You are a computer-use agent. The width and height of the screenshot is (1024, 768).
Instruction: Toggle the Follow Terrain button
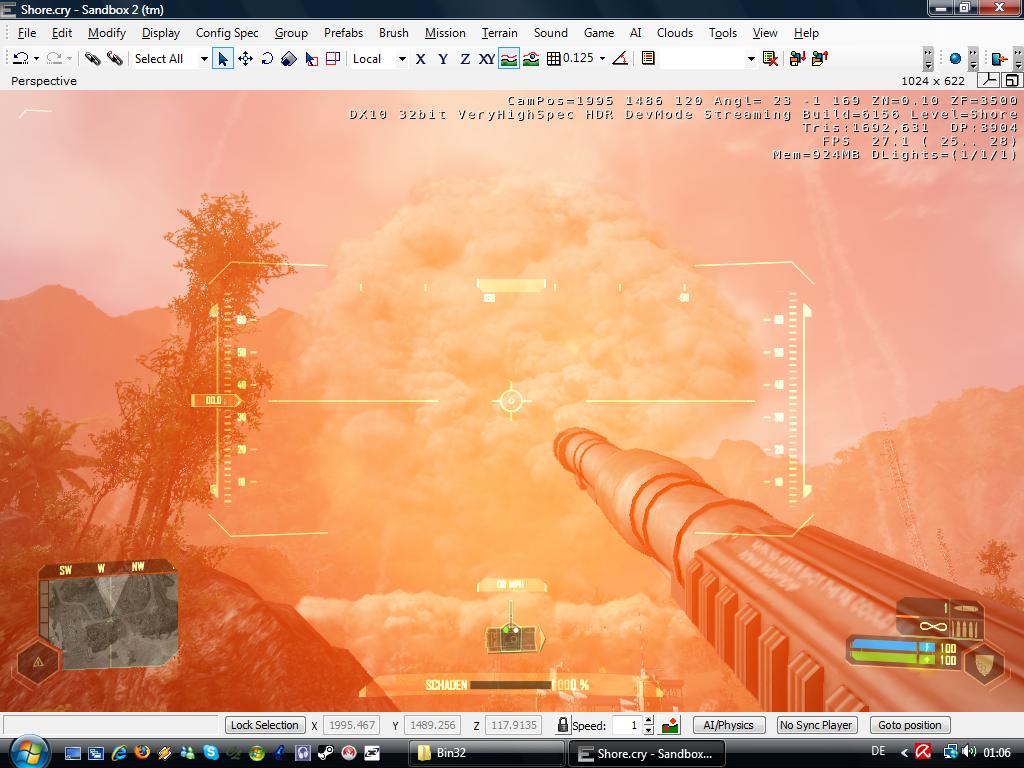[x=509, y=59]
